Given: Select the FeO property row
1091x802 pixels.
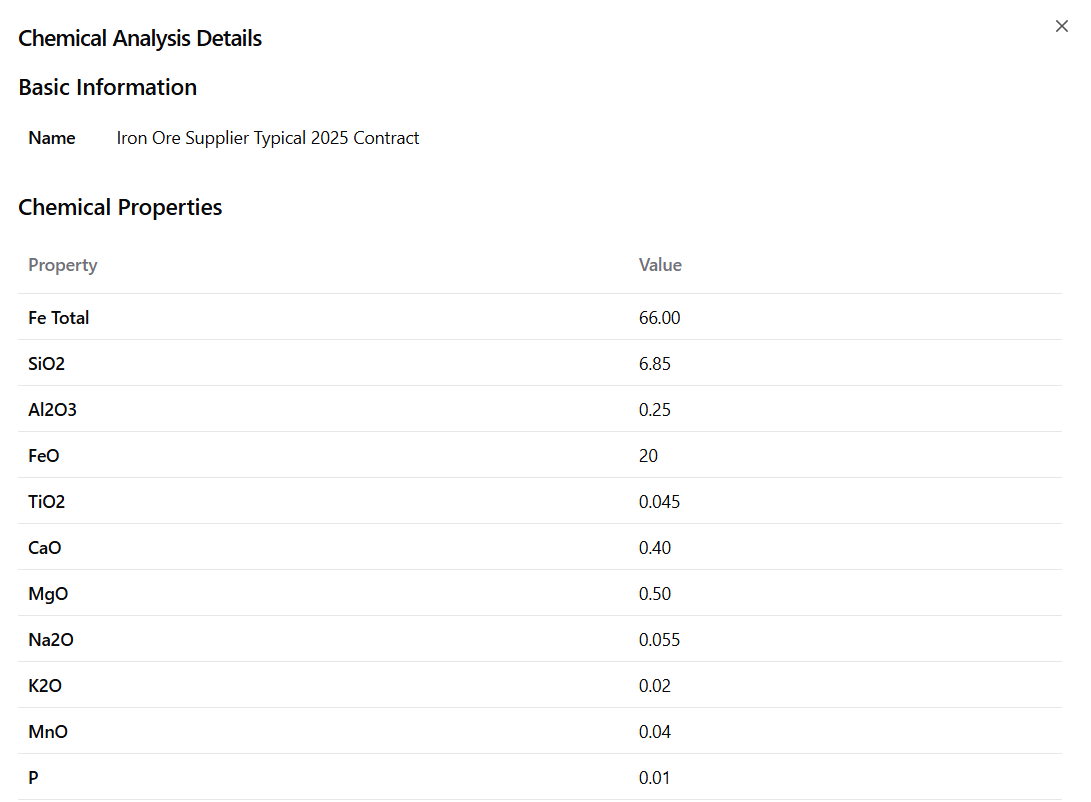Looking at the screenshot, I should 44,456.
